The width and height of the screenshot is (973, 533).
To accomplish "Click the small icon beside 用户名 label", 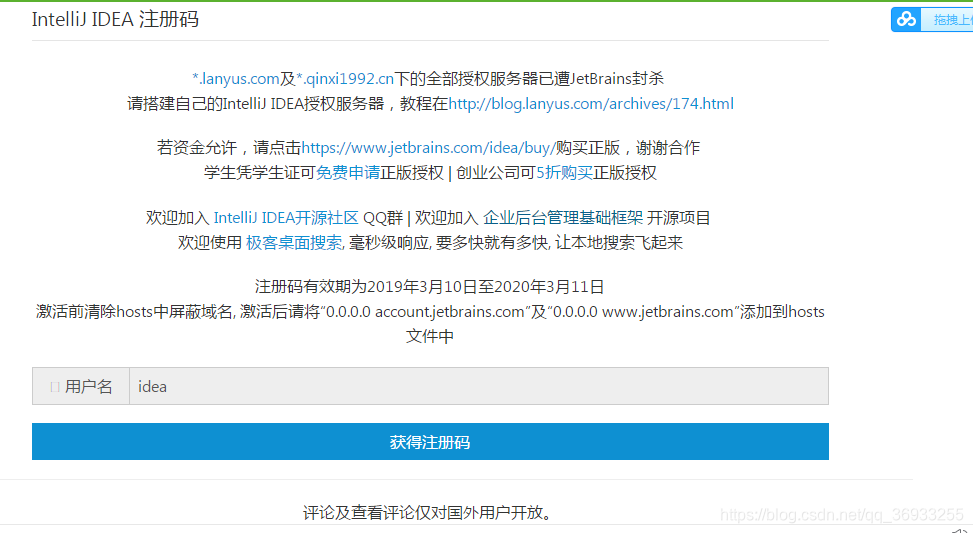I will click(x=55, y=387).
